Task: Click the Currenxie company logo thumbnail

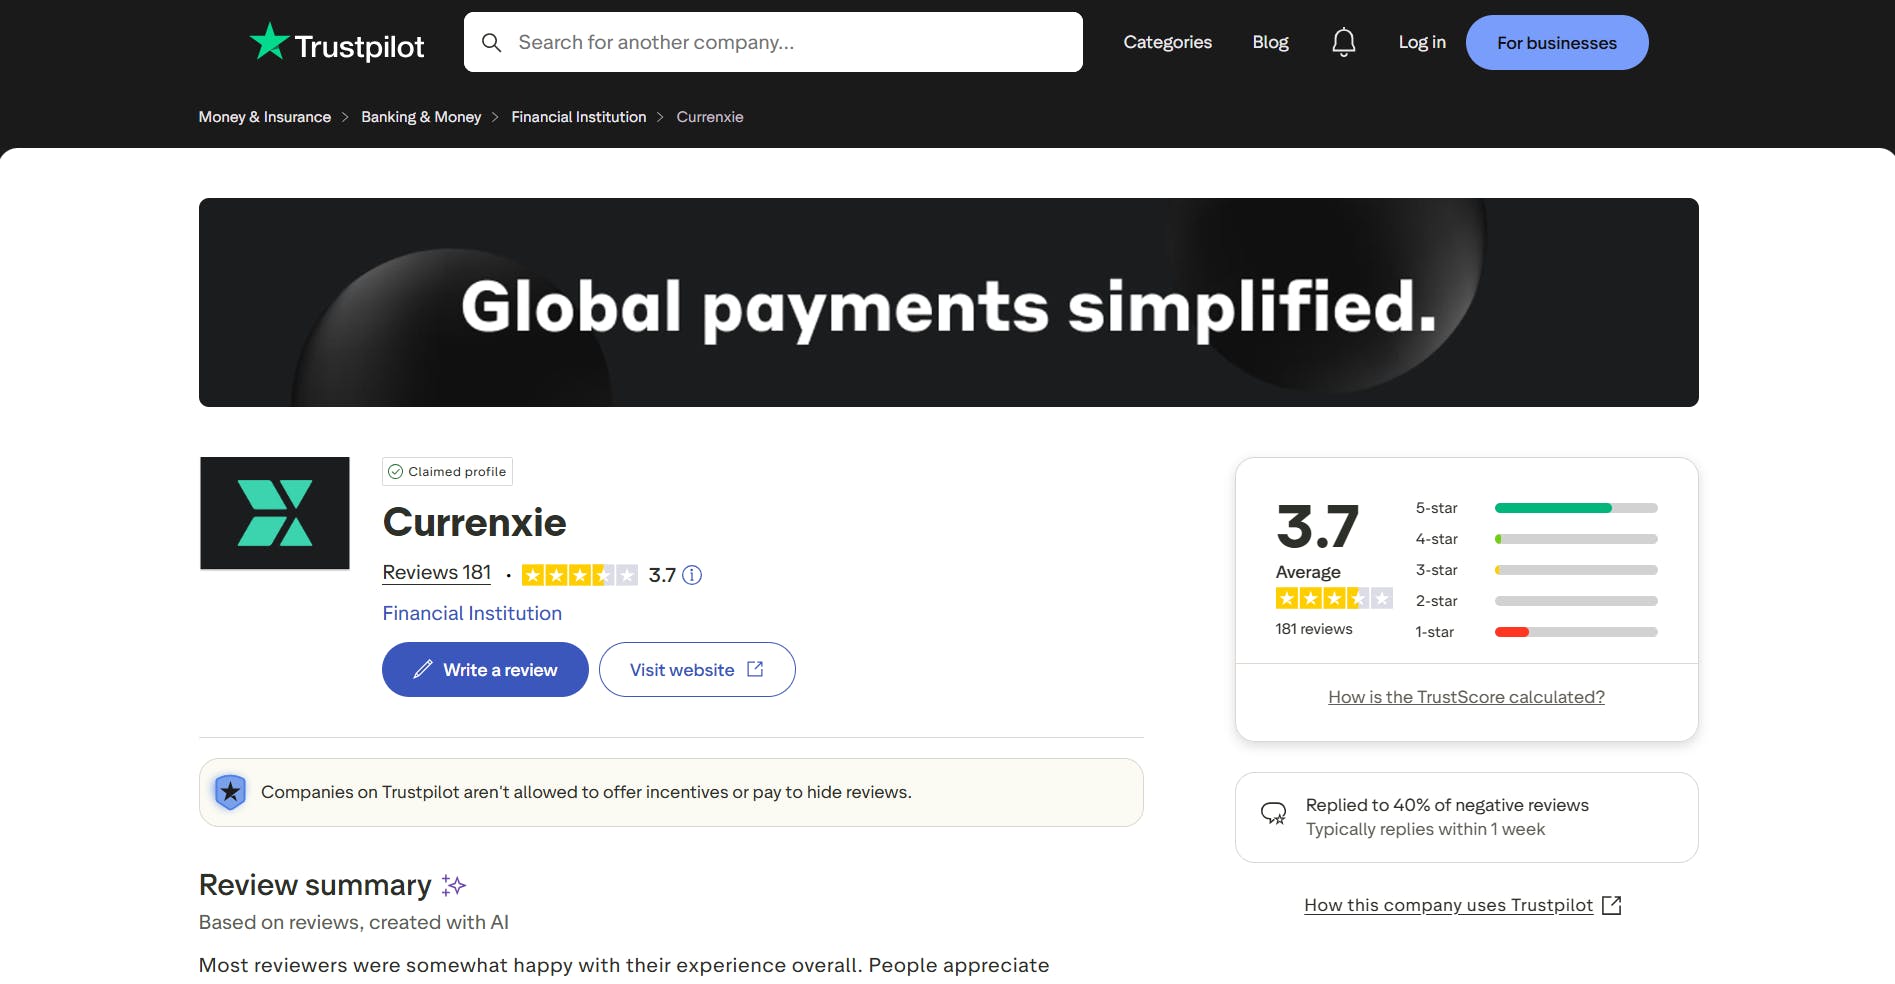Action: pyautogui.click(x=274, y=513)
